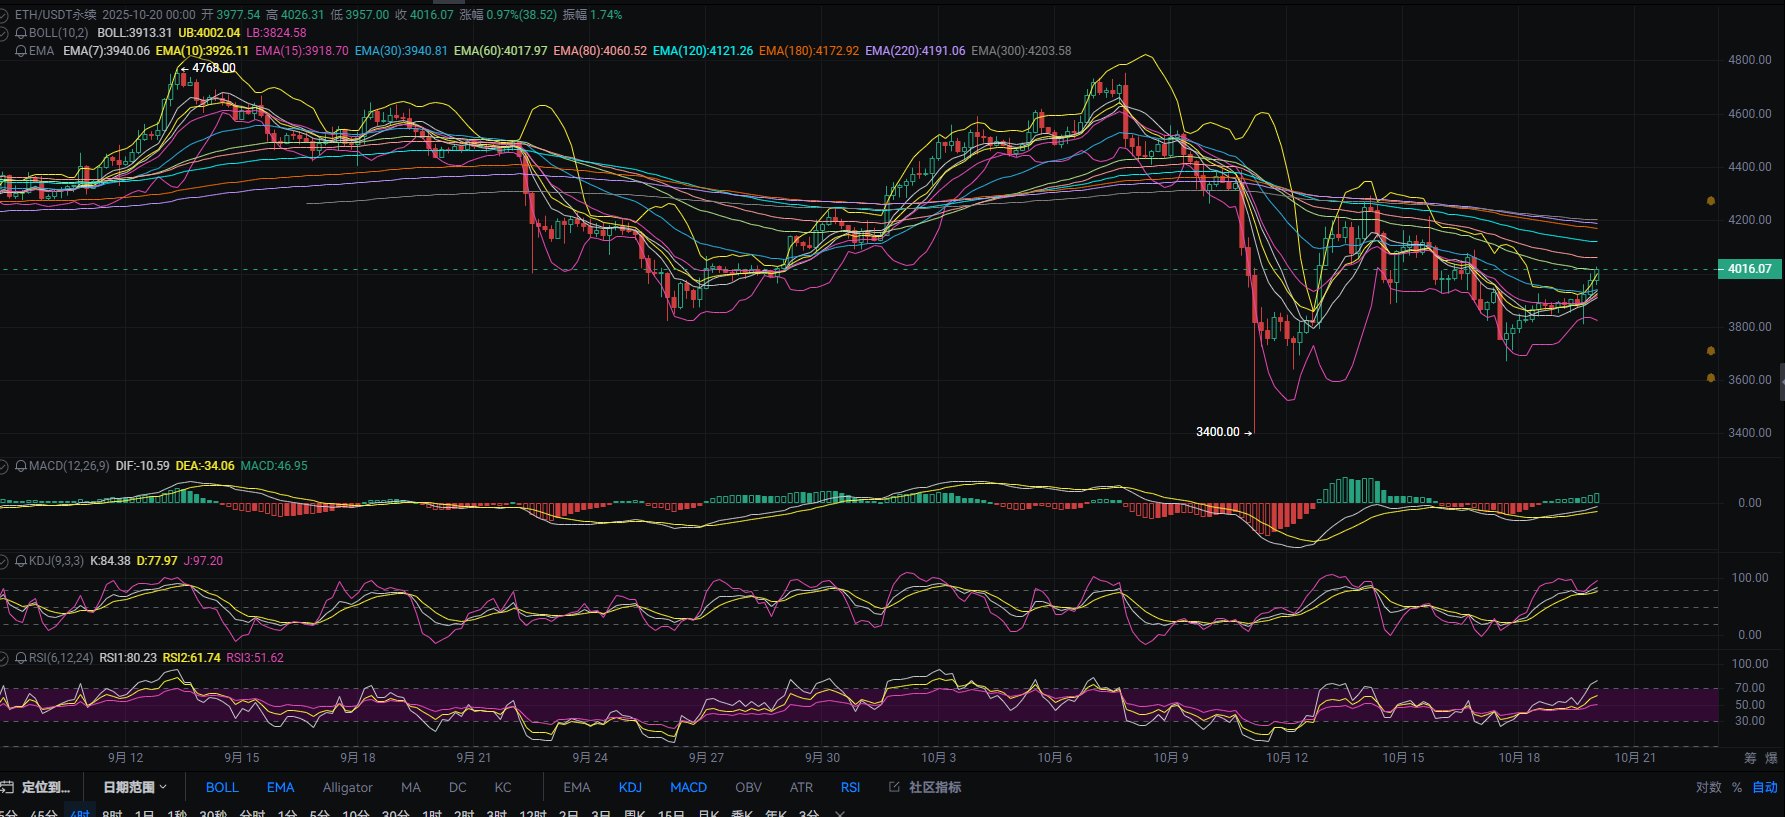Click the RSI panel alert bell icon
This screenshot has height=817, width=1785.
[21, 658]
